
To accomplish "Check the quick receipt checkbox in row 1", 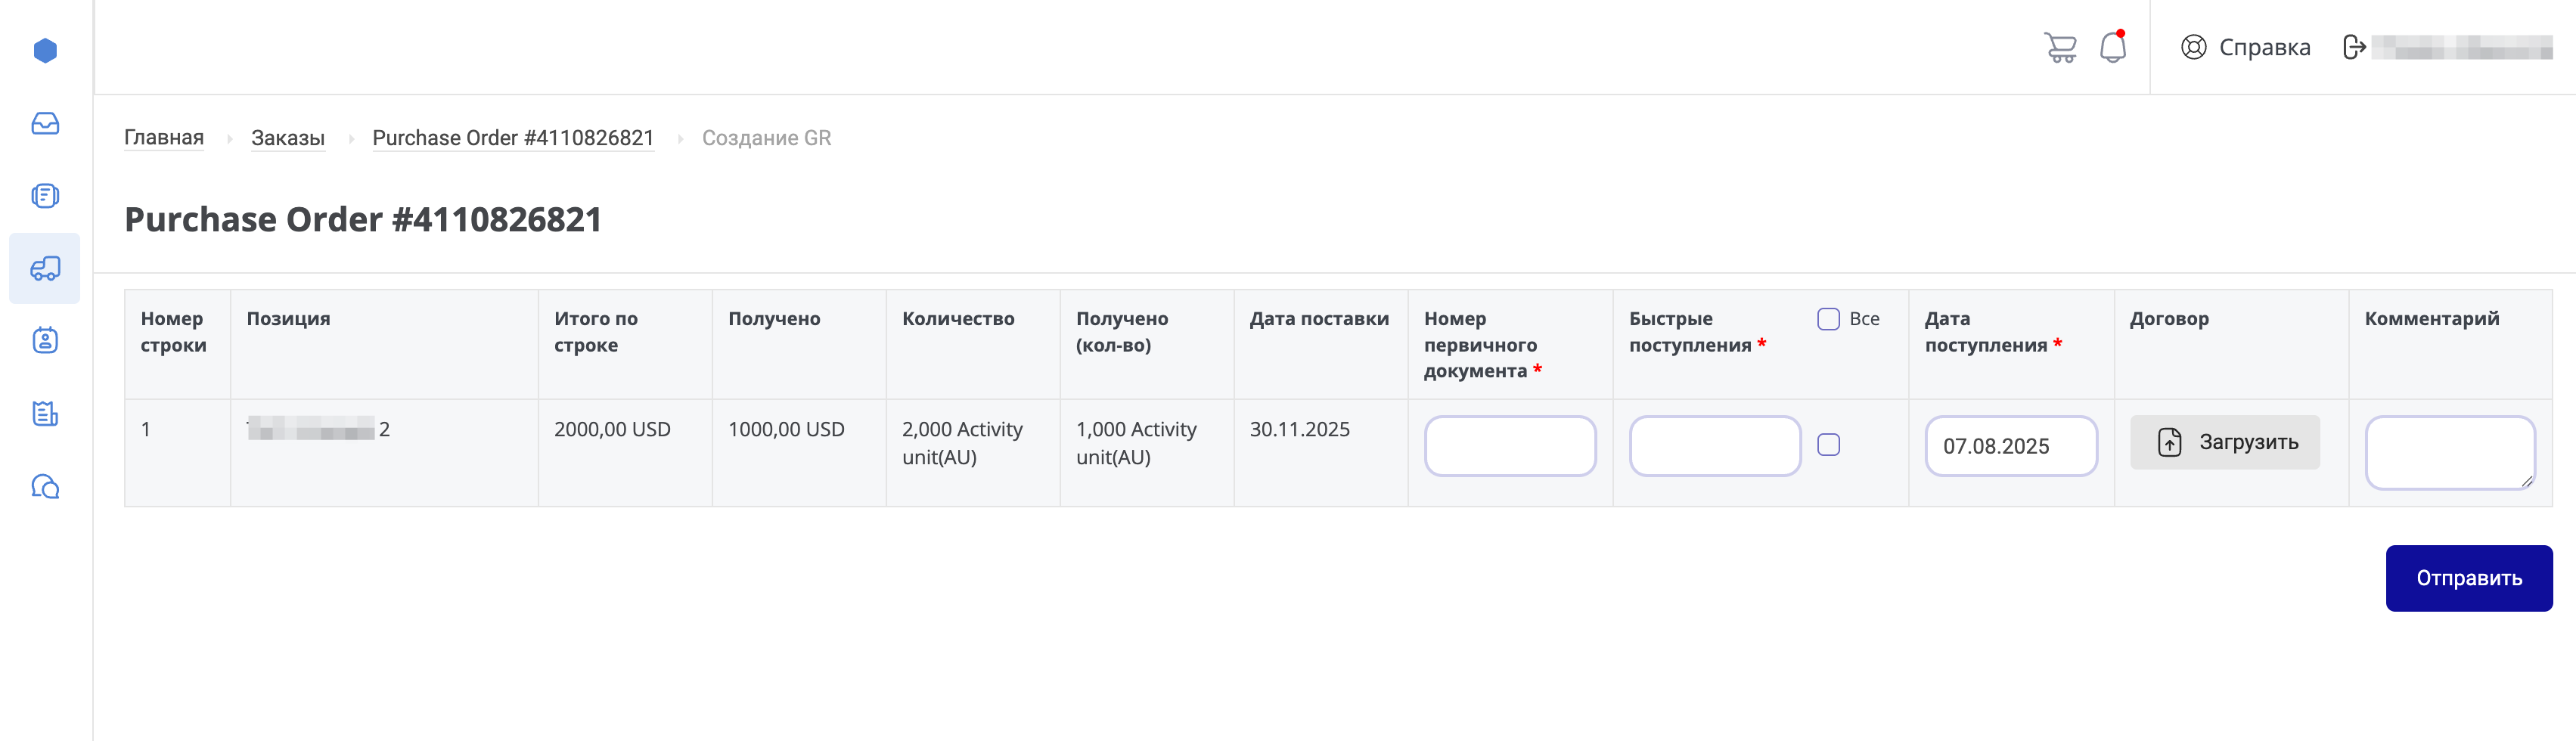I will (1828, 445).
